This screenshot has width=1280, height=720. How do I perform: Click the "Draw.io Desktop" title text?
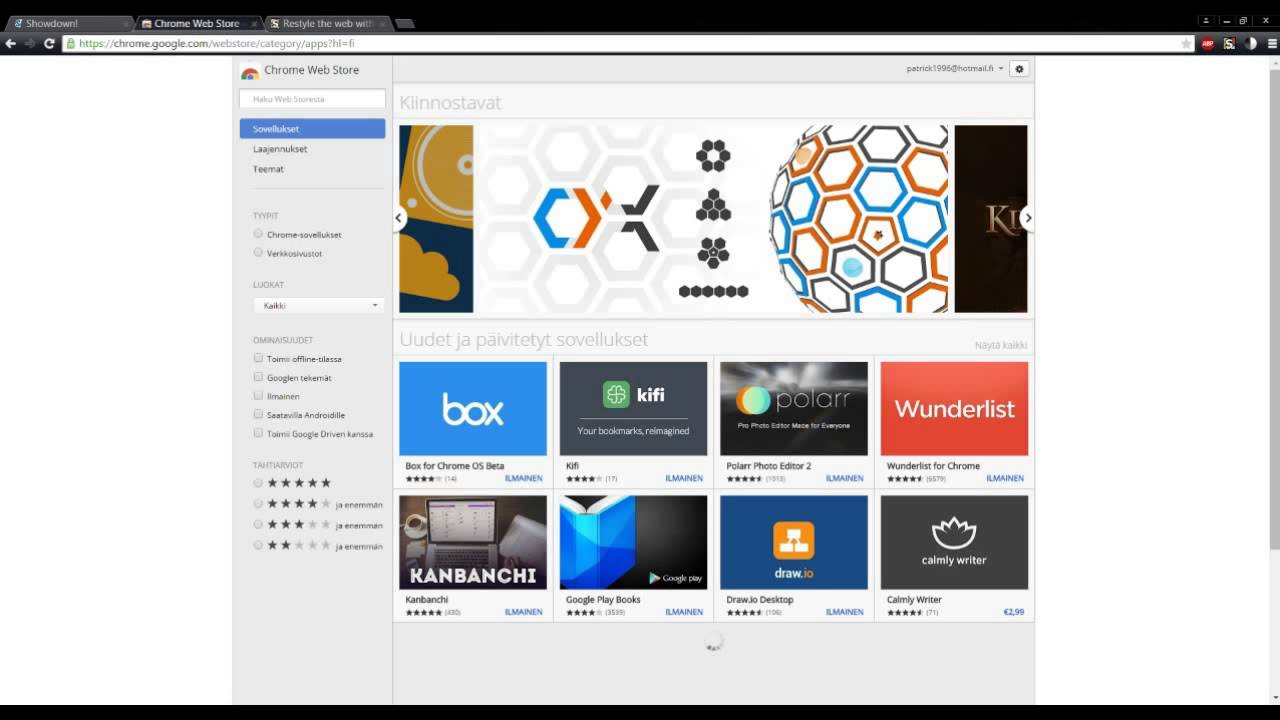760,600
